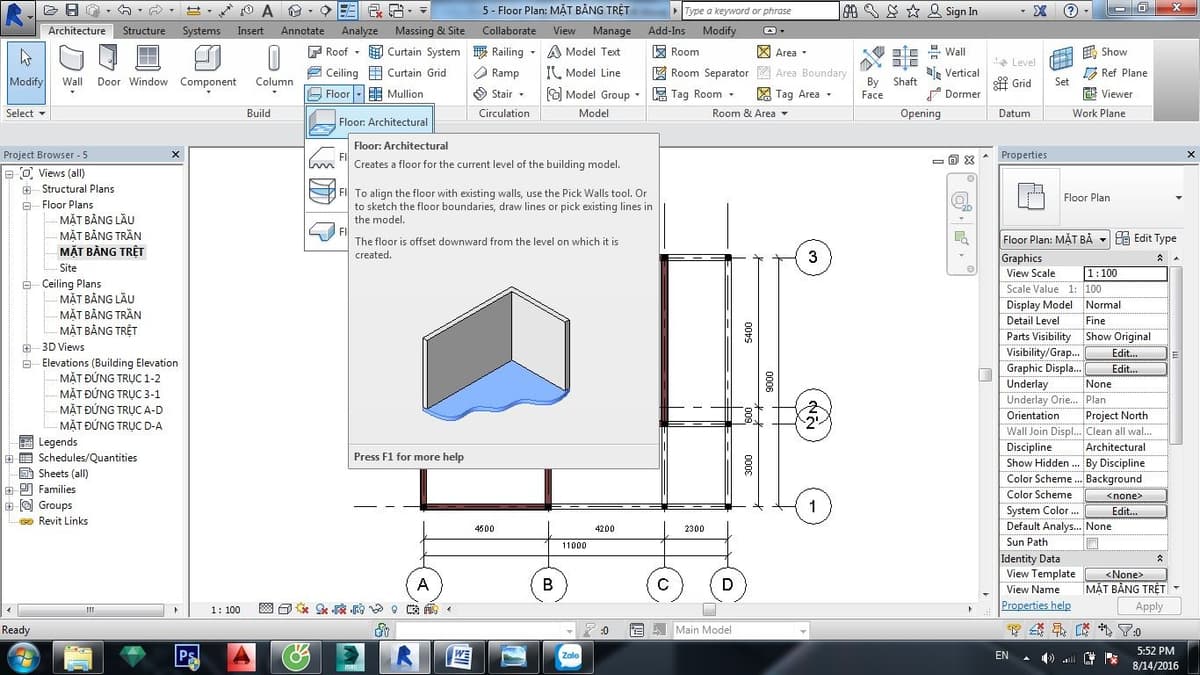This screenshot has width=1200, height=675.
Task: Select the Grid datum tool
Action: 1012,84
